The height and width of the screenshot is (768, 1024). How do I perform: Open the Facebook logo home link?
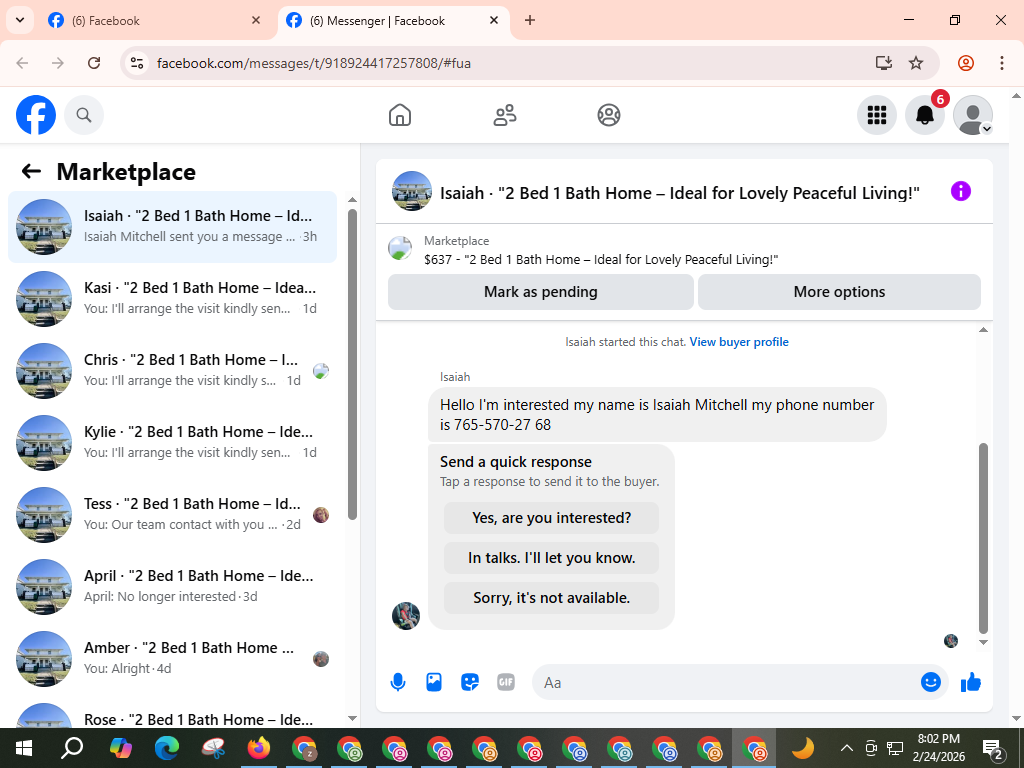click(x=36, y=115)
